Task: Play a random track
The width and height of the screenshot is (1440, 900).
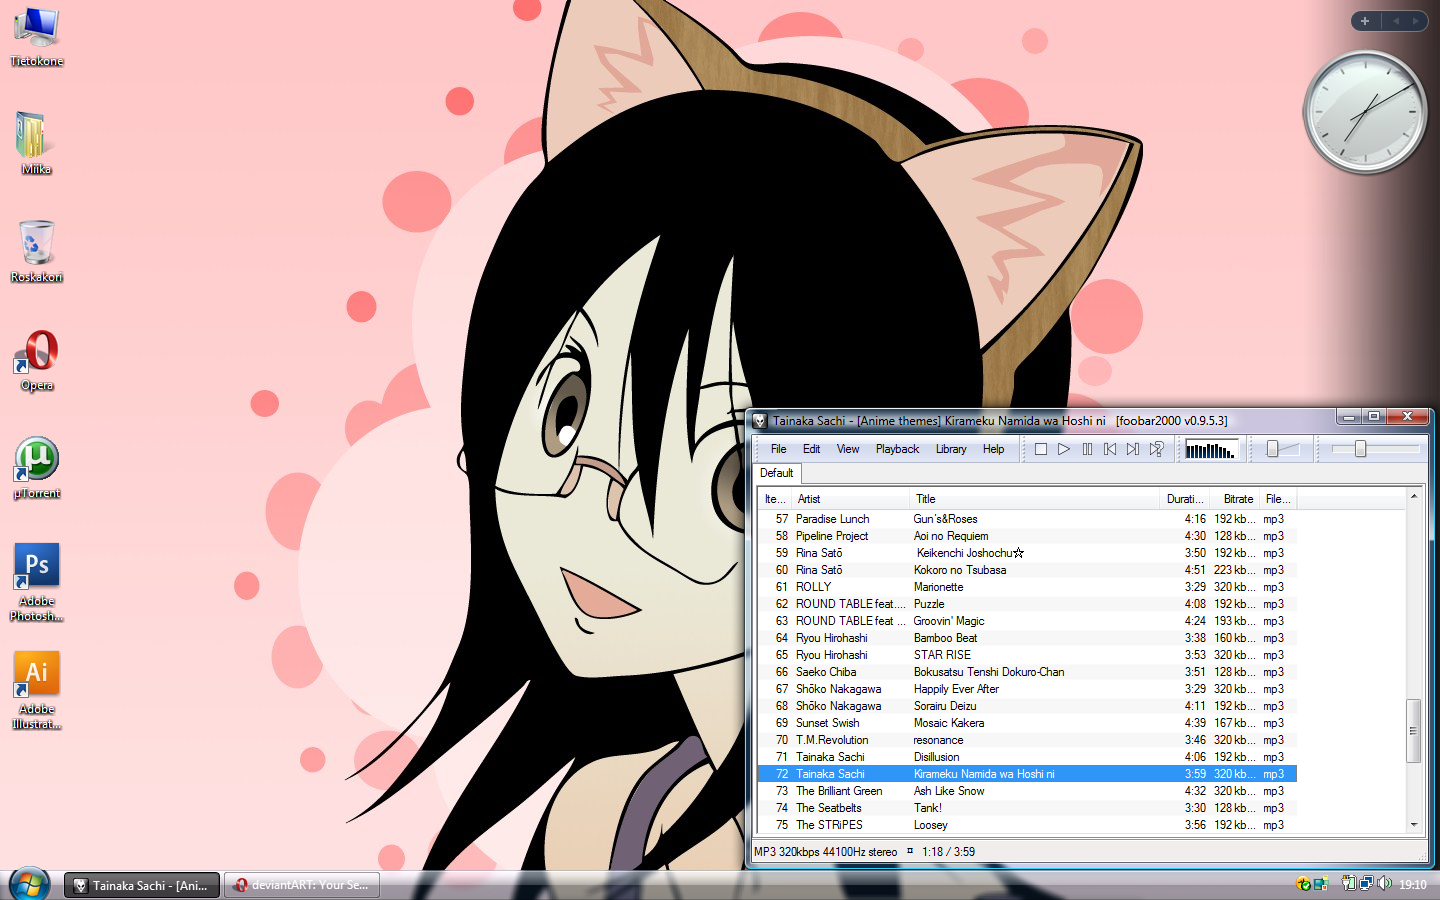Action: (1156, 449)
